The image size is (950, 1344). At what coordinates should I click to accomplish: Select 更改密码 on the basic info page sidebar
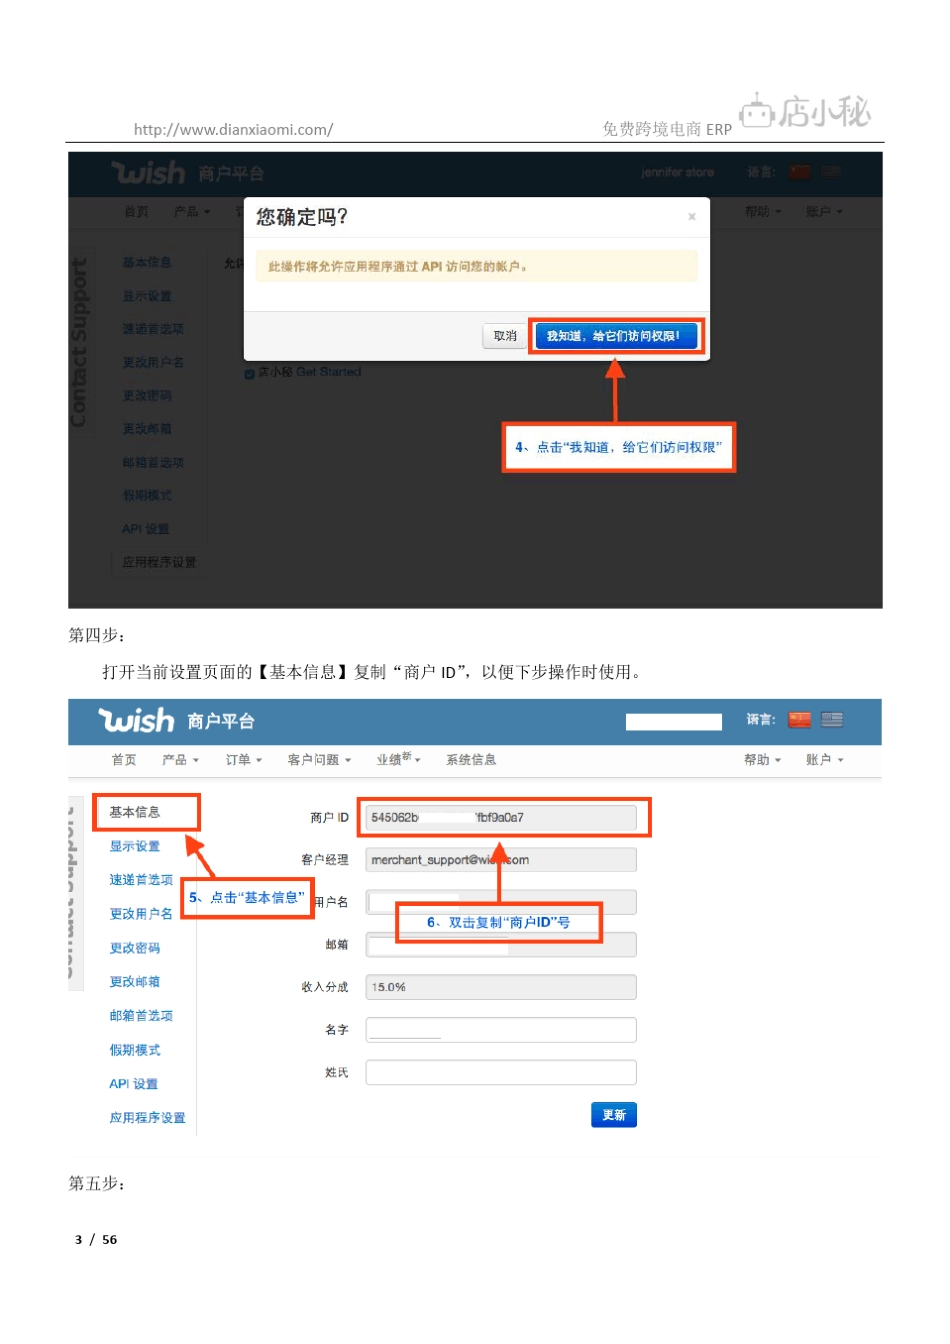click(135, 948)
